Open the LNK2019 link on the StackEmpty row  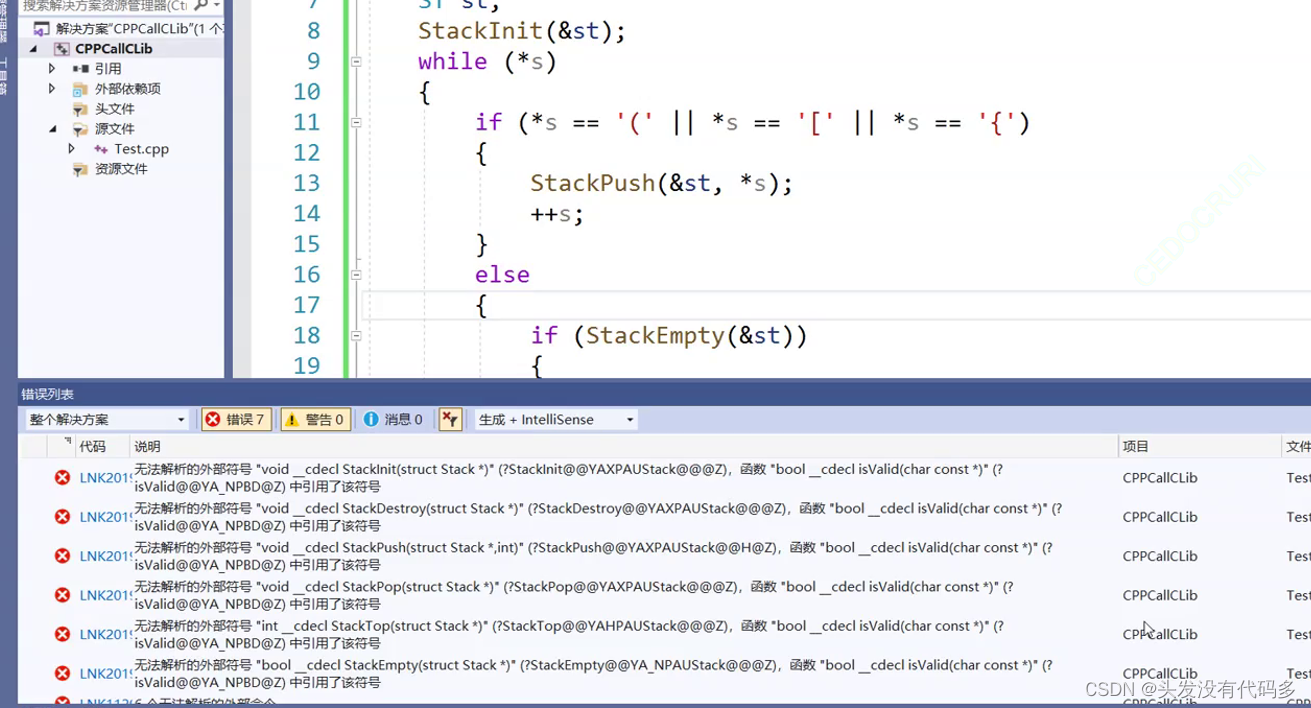coord(105,673)
